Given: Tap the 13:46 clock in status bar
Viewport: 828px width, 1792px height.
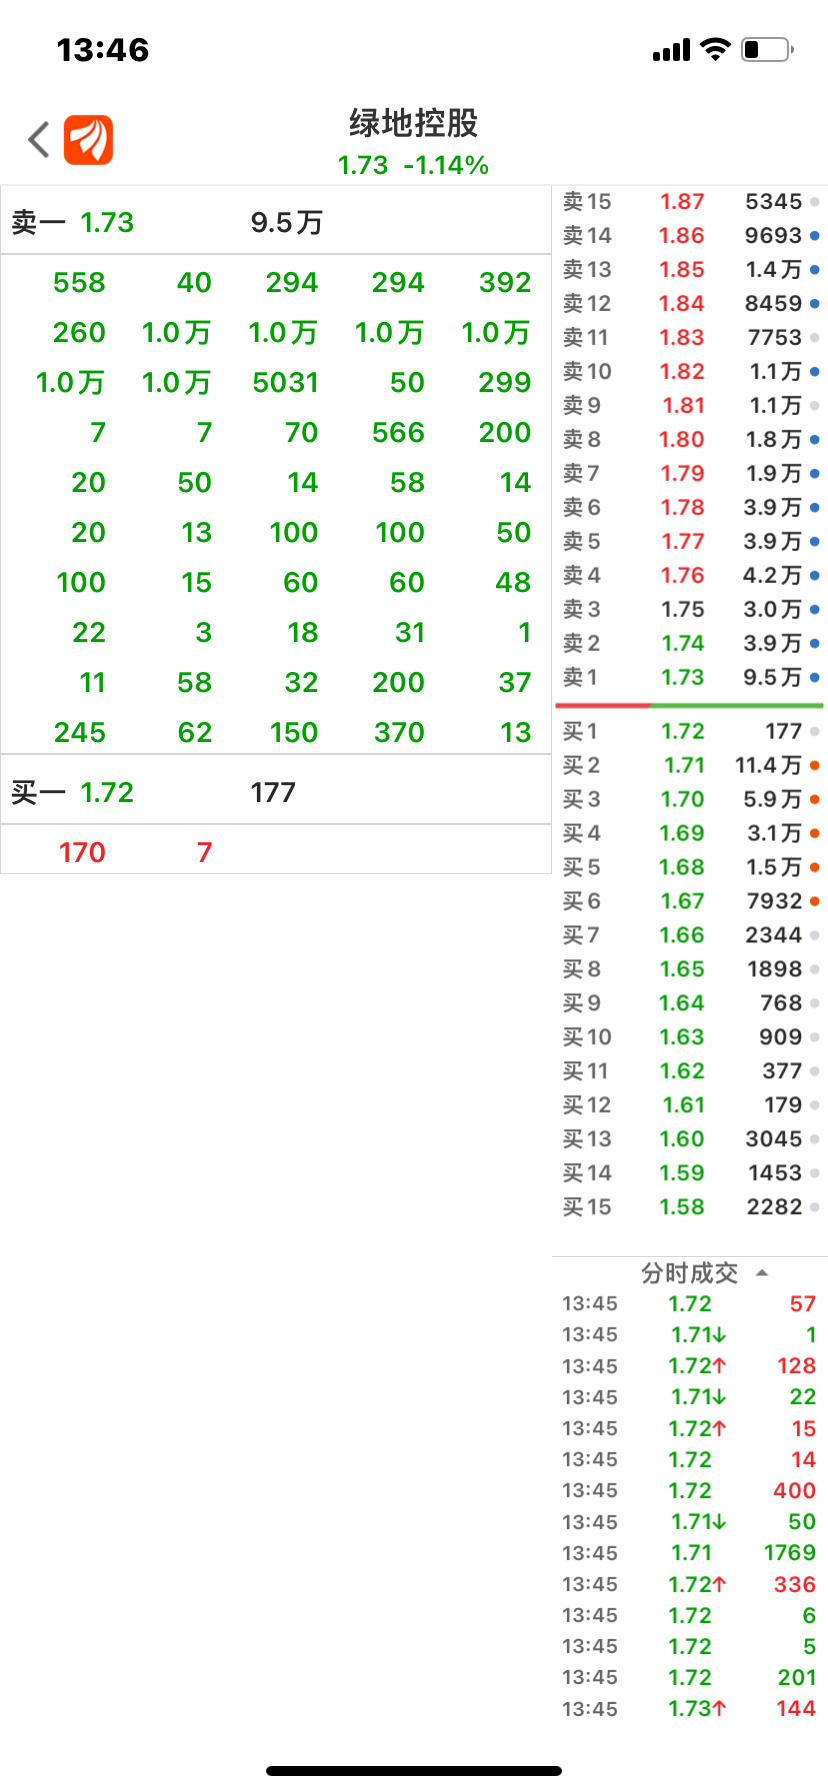Looking at the screenshot, I should (103, 50).
